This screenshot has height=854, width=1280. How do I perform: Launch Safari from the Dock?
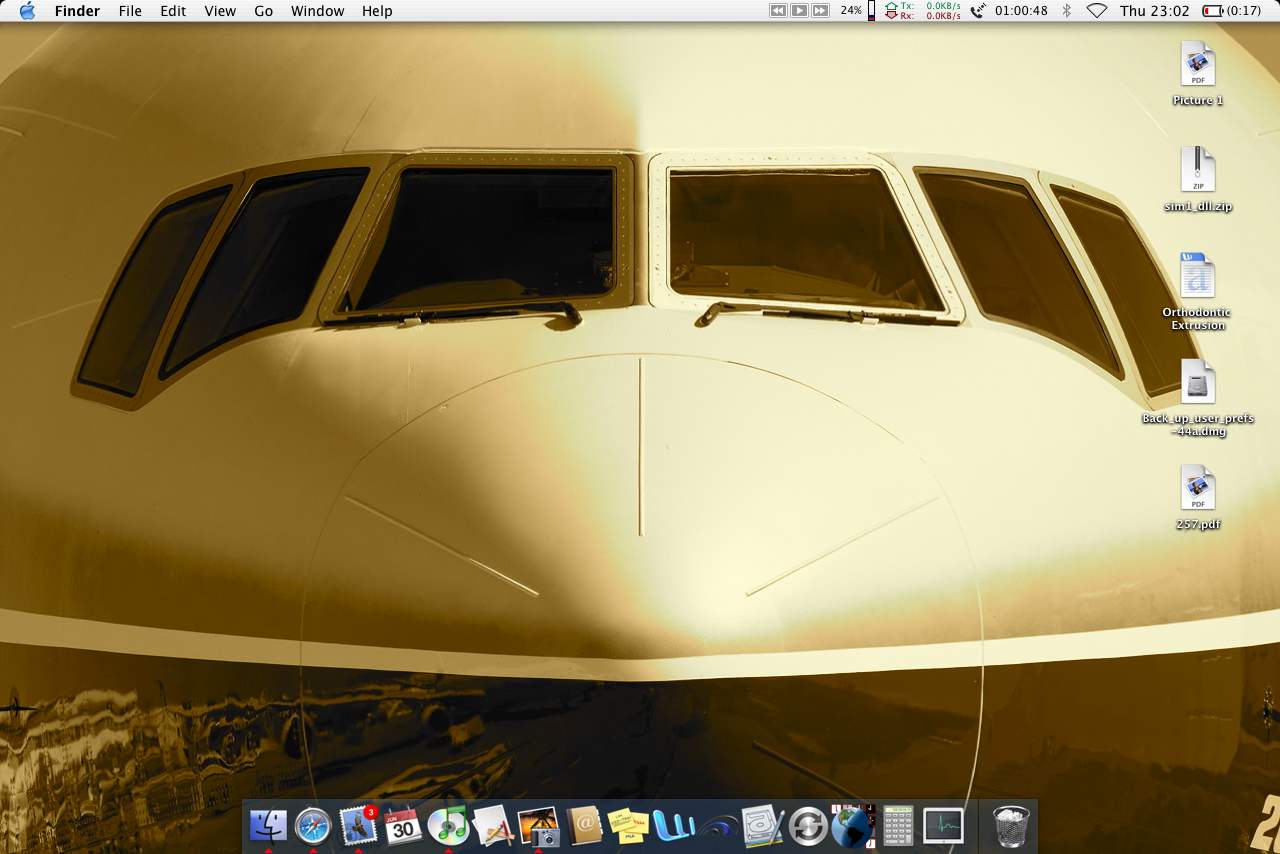pos(313,826)
